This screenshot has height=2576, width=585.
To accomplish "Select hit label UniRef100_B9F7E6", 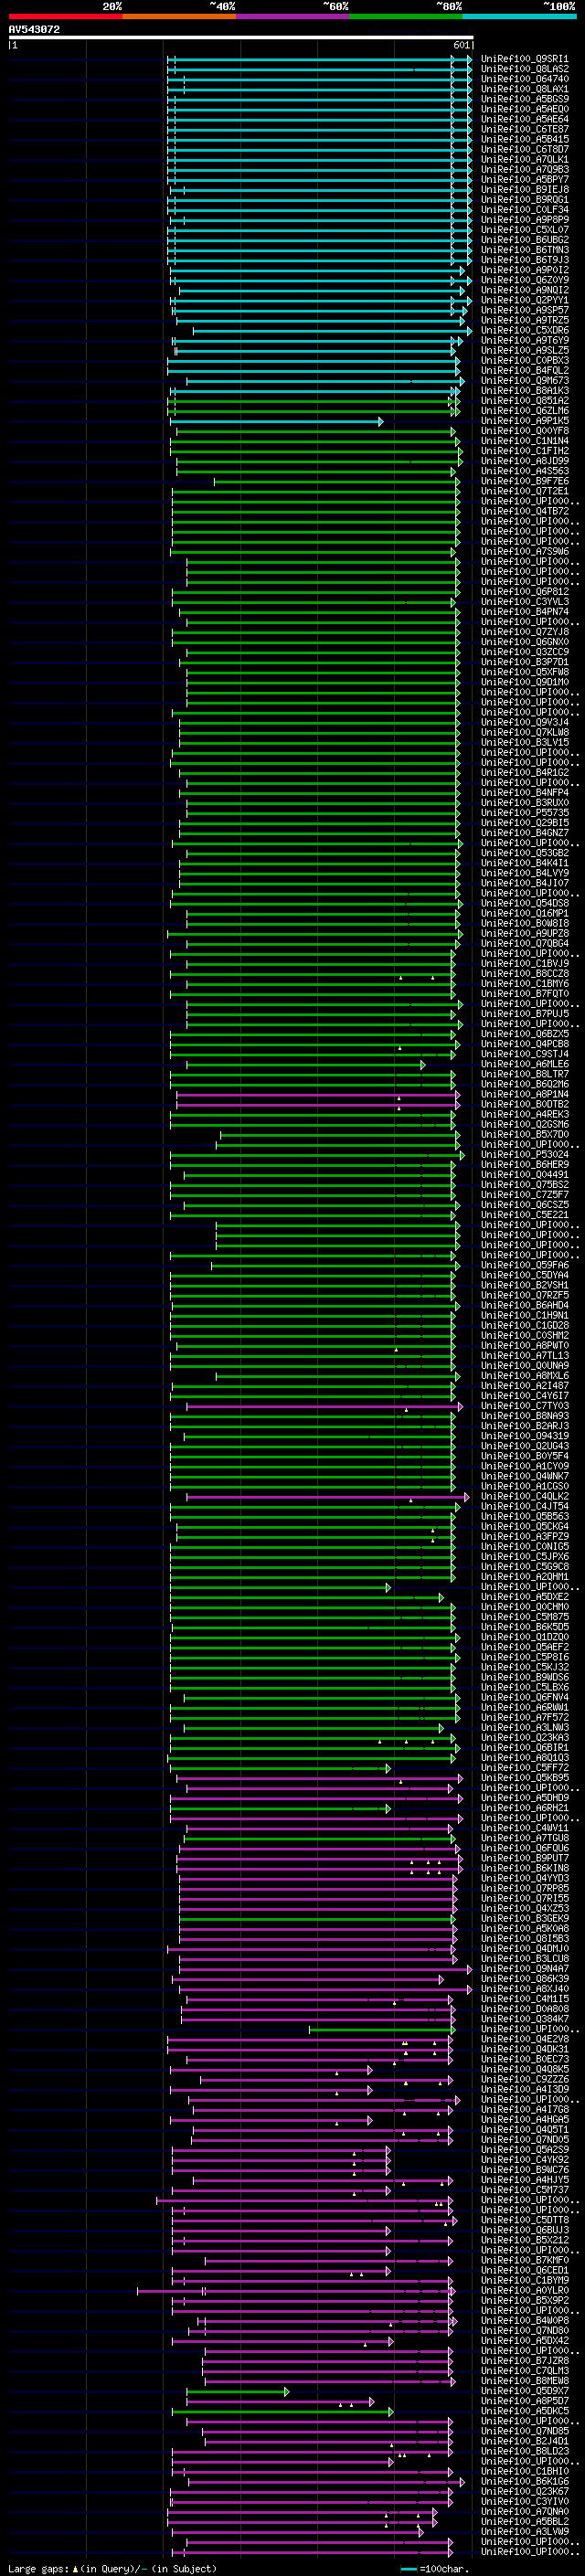I will [x=524, y=481].
